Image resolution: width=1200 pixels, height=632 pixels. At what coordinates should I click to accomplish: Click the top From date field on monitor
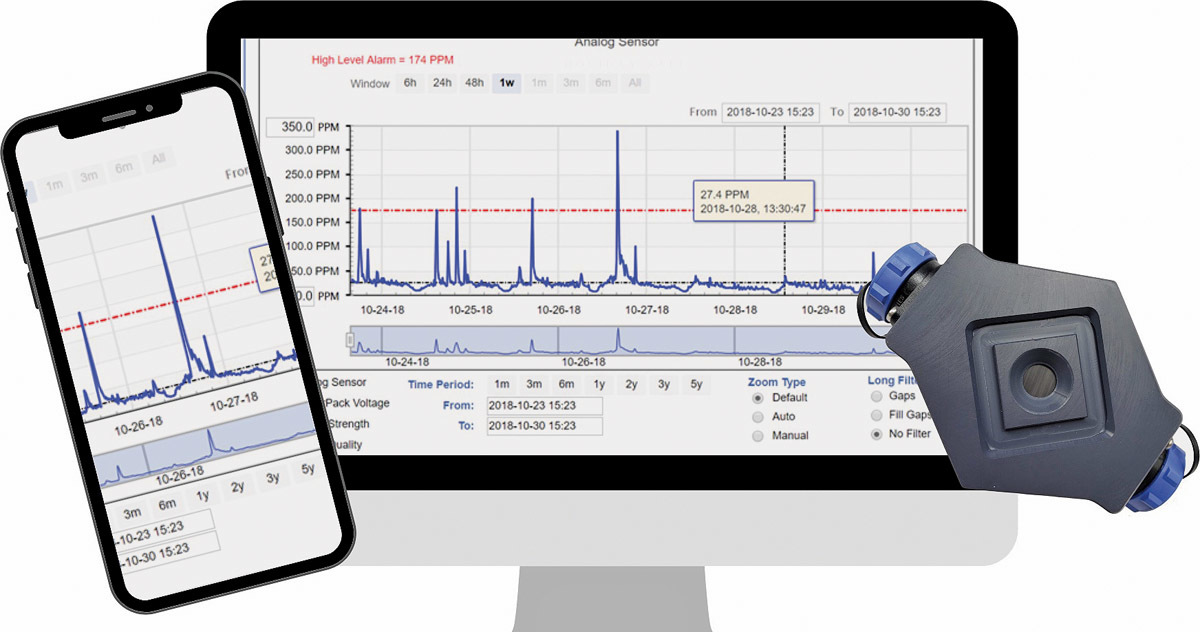pyautogui.click(x=770, y=112)
